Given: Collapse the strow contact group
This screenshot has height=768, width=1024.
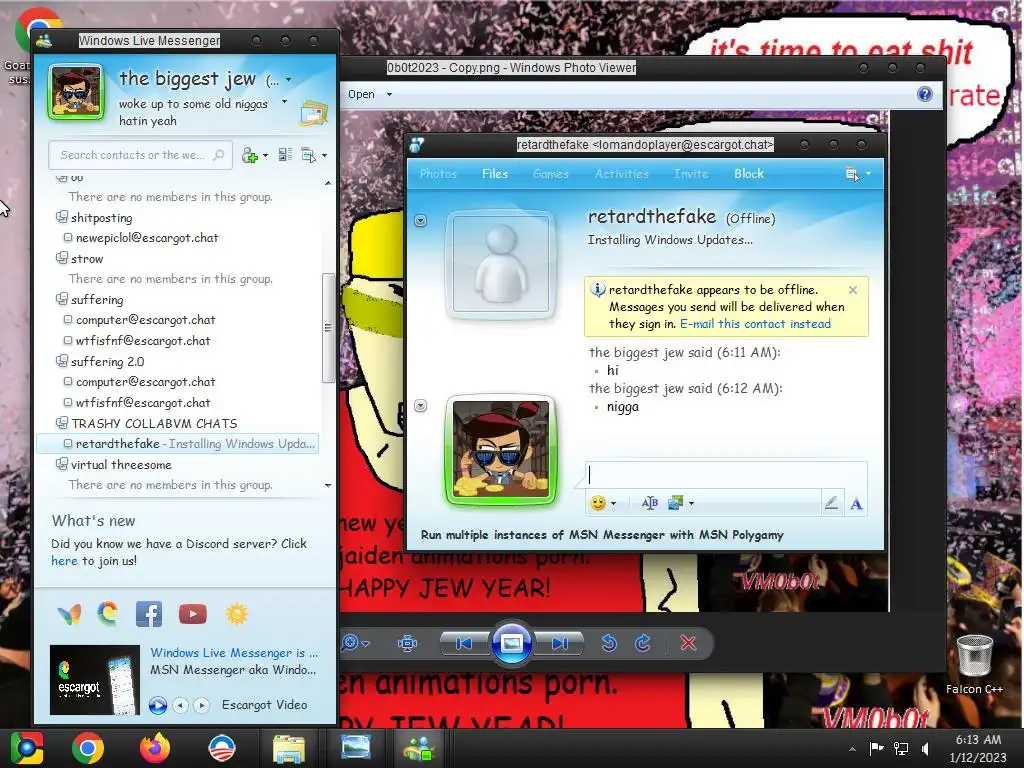Looking at the screenshot, I should pos(61,258).
